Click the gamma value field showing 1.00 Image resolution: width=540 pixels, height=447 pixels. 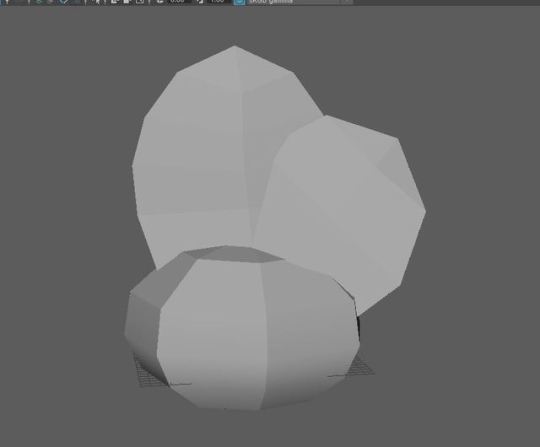tap(218, 1)
